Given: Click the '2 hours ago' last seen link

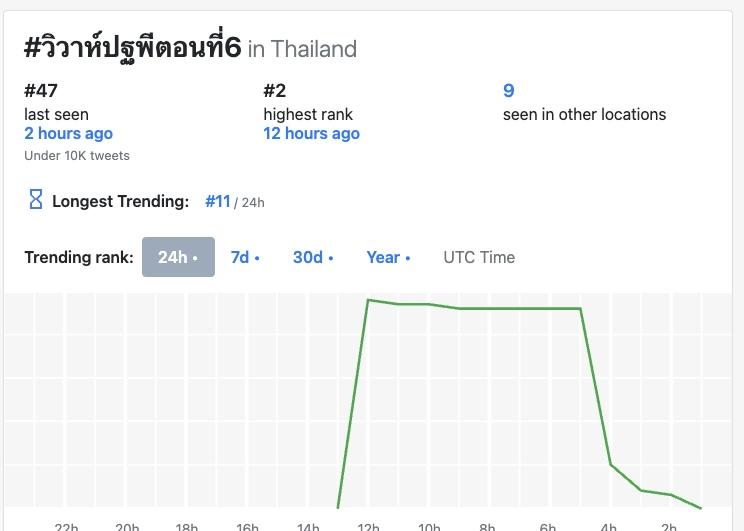Looking at the screenshot, I should [x=68, y=133].
